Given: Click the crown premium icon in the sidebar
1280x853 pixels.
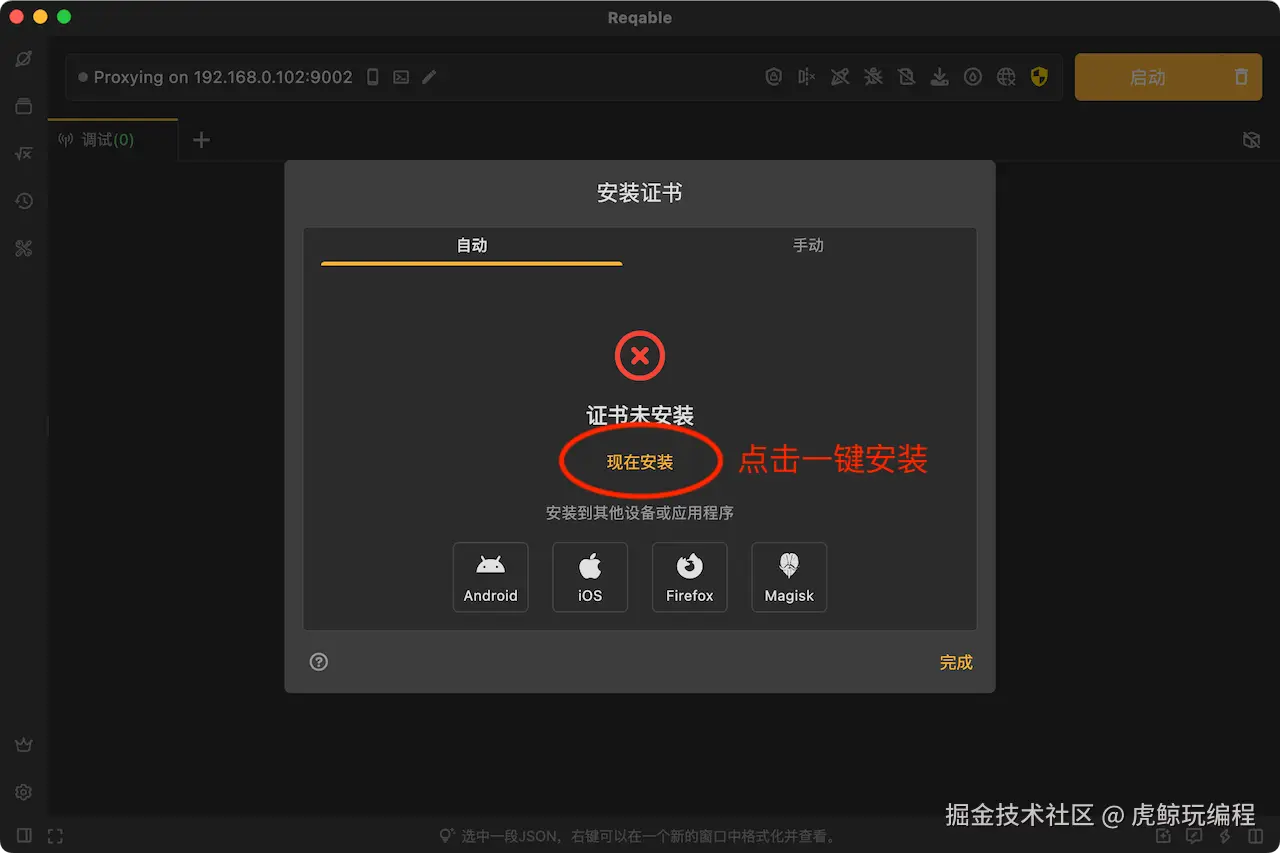Looking at the screenshot, I should [x=23, y=743].
